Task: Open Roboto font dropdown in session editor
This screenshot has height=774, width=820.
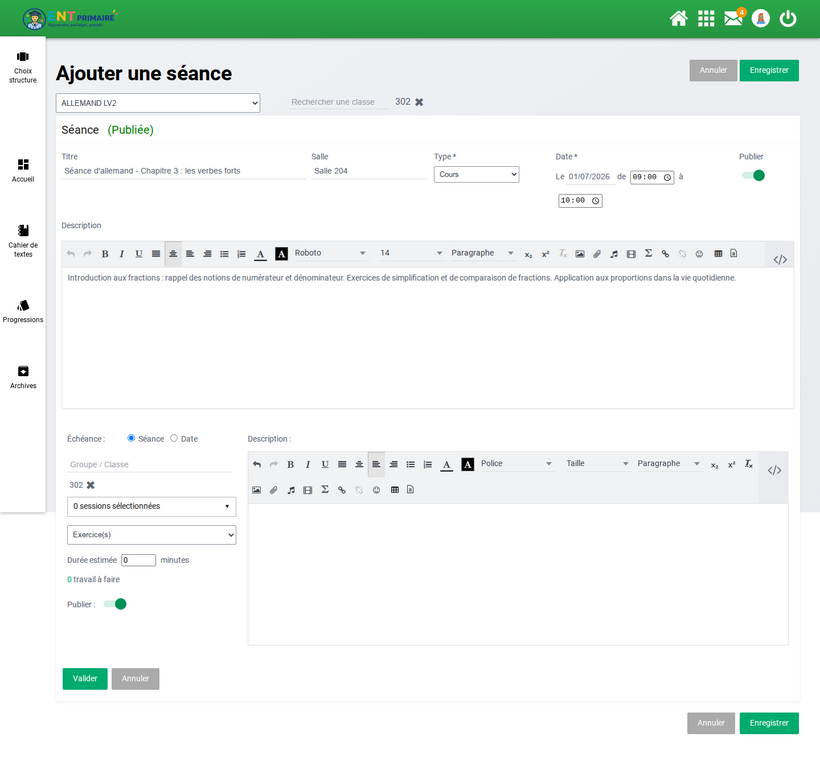Action: [x=329, y=253]
